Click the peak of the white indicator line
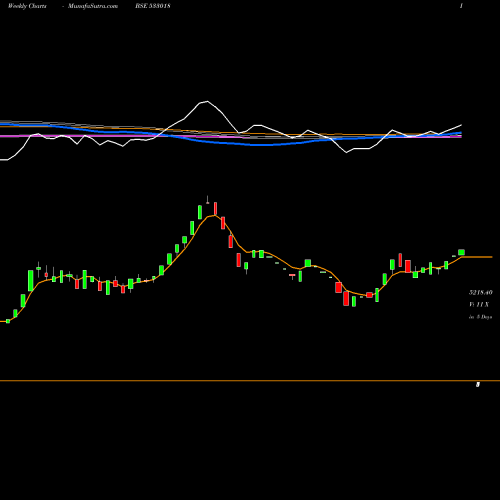Image resolution: width=500 pixels, height=500 pixels. coord(207,101)
